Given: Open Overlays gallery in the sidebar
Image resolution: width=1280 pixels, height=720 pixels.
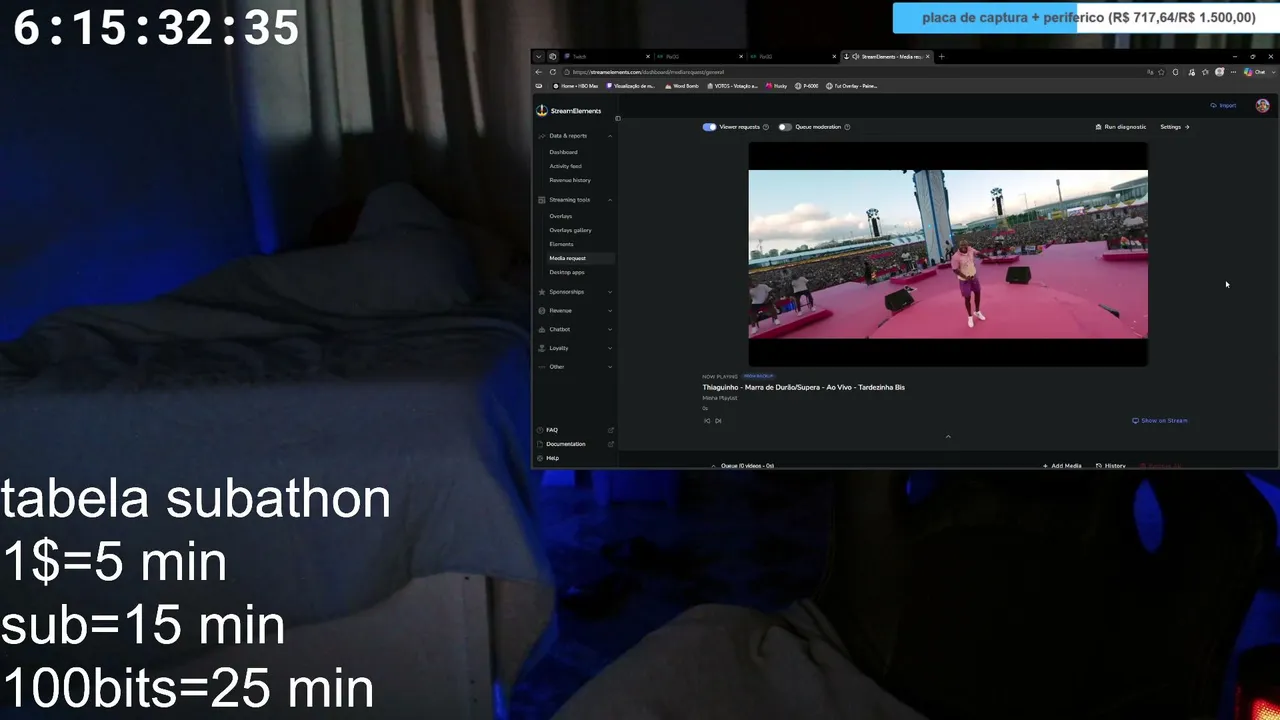Looking at the screenshot, I should 570,230.
